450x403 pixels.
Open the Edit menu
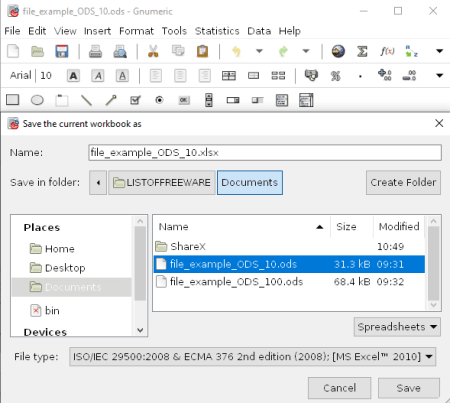[x=37, y=31]
